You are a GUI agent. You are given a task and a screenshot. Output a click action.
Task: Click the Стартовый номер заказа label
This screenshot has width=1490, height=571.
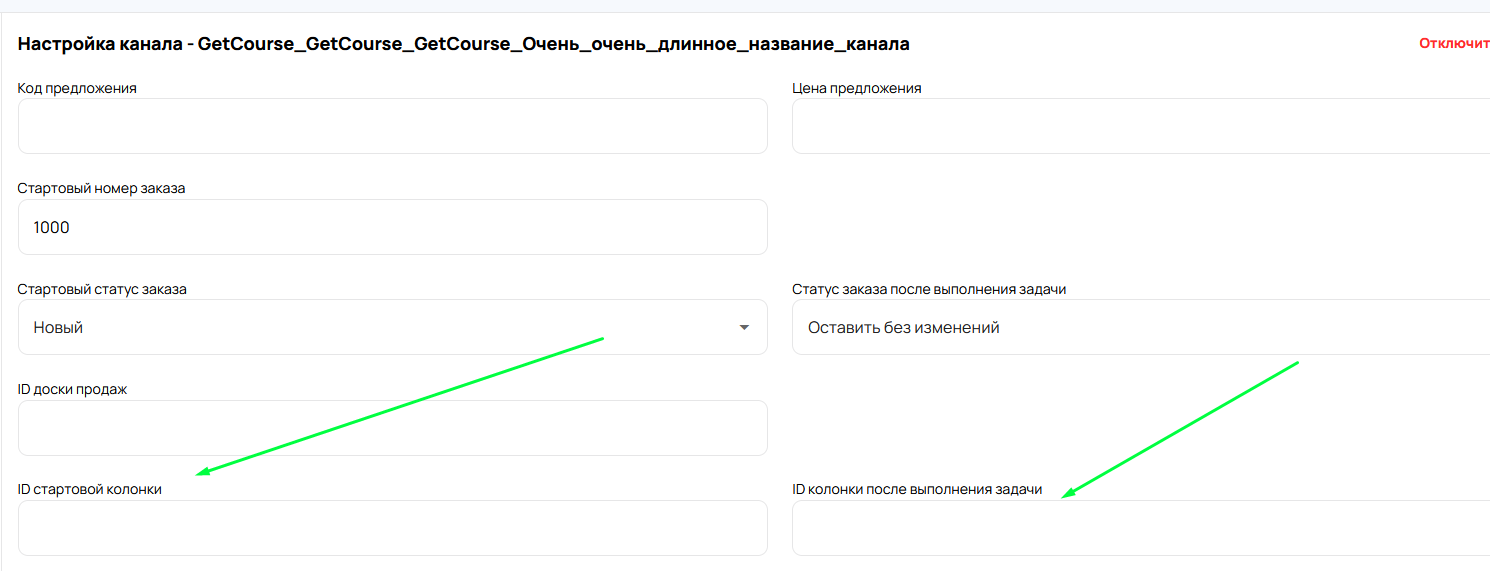pyautogui.click(x=101, y=188)
